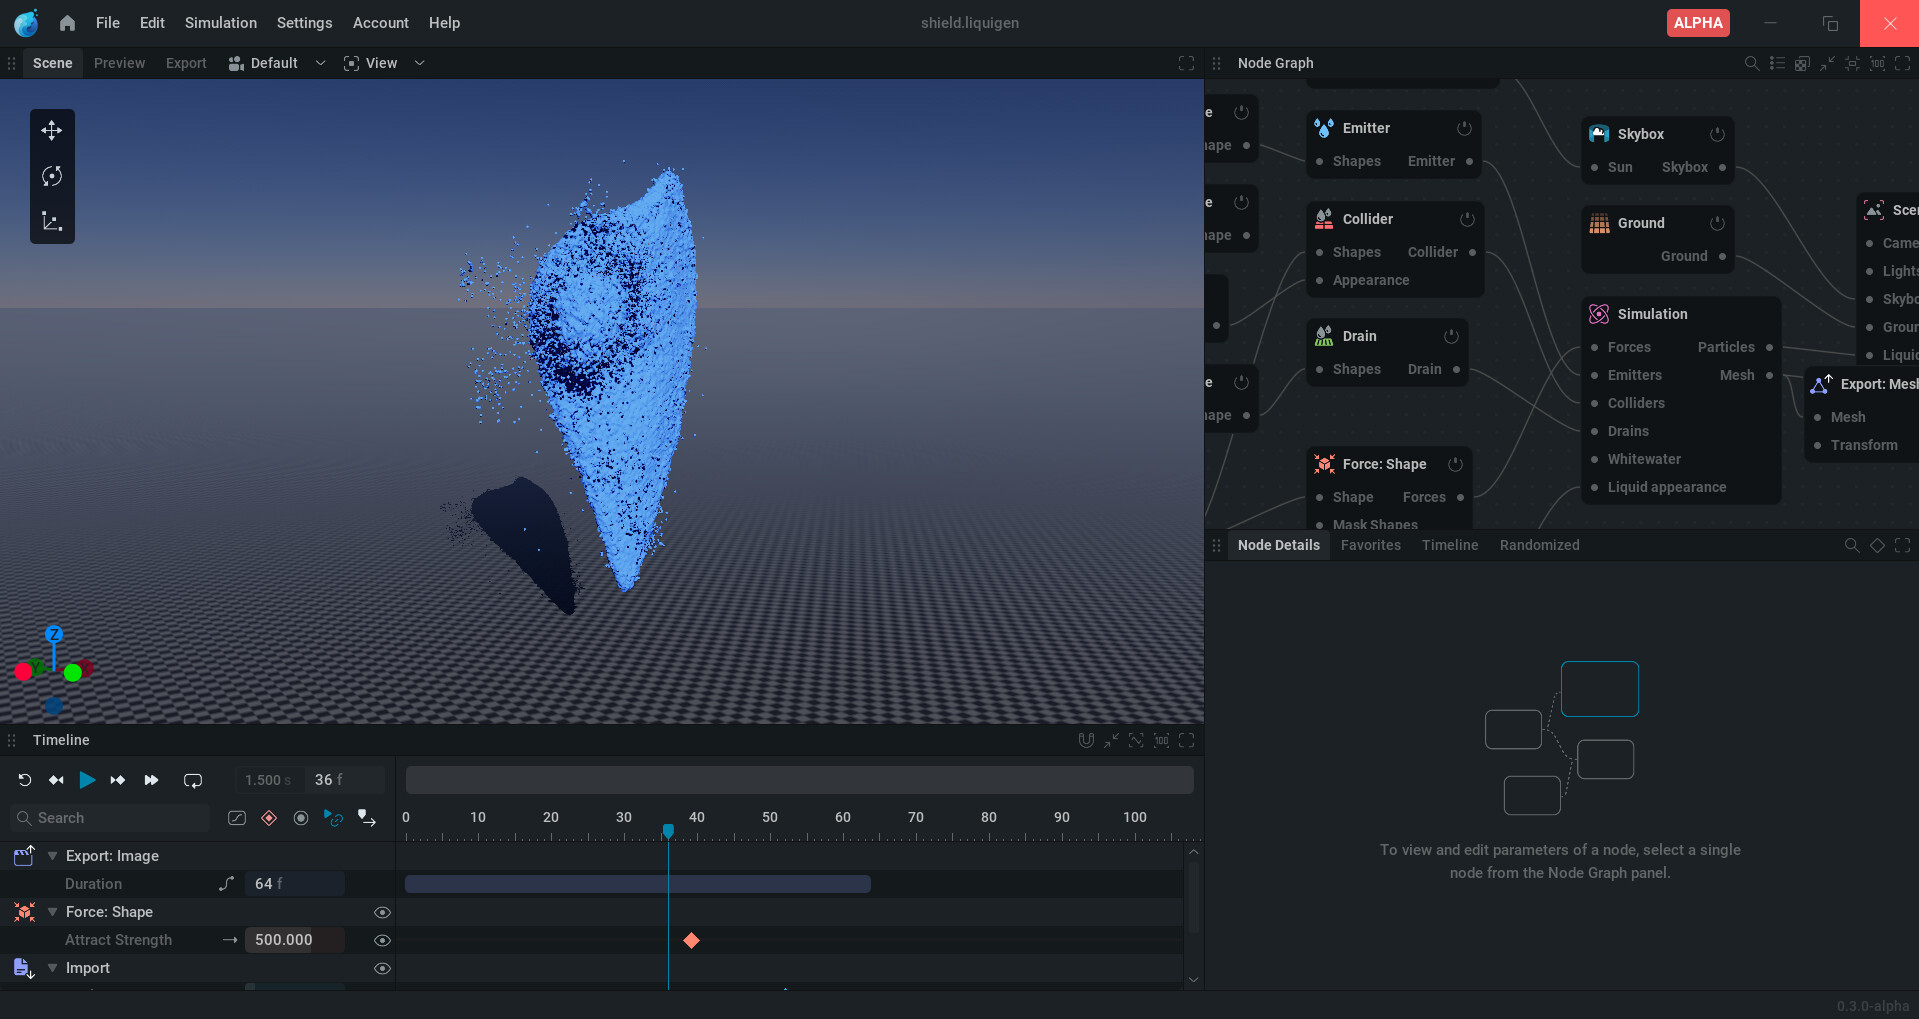Select the Scale tool in viewport

tap(52, 221)
